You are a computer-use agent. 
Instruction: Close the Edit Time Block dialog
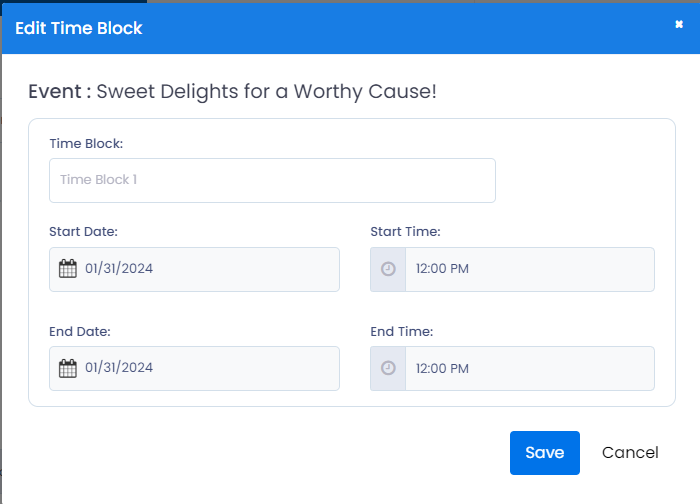[679, 24]
